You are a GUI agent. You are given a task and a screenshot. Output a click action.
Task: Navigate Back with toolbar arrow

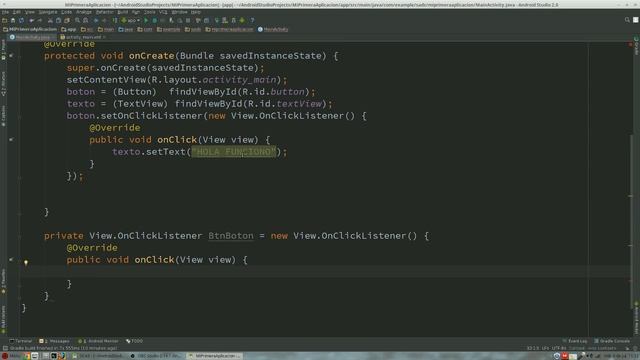click(96, 20)
